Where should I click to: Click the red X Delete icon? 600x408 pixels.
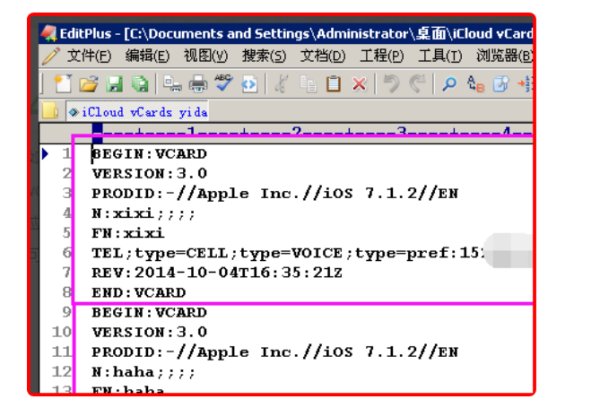click(x=359, y=84)
